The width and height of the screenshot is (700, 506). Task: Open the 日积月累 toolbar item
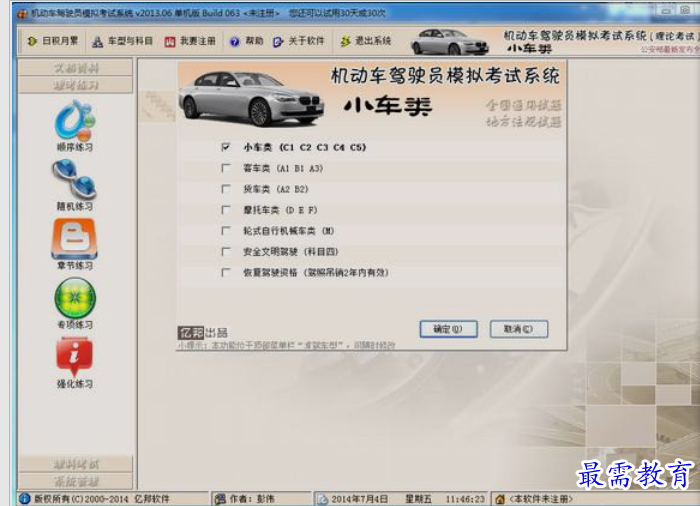point(52,41)
